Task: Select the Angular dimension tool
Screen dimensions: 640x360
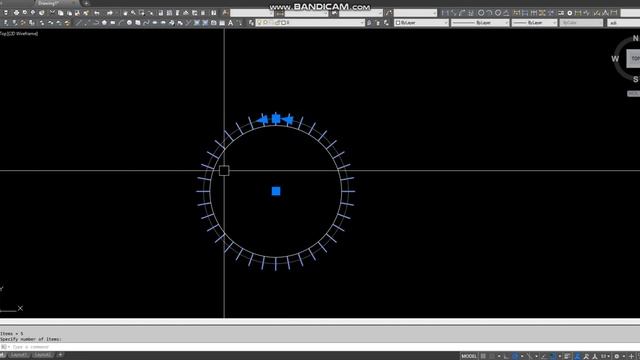Action: click(506, 13)
